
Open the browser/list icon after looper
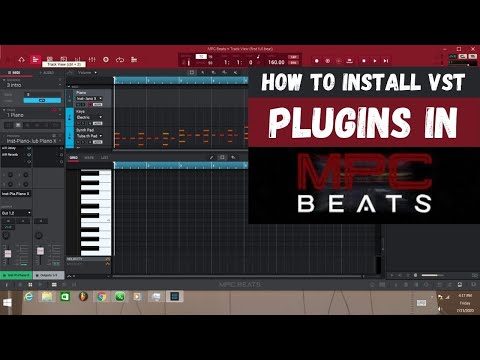coord(134,60)
